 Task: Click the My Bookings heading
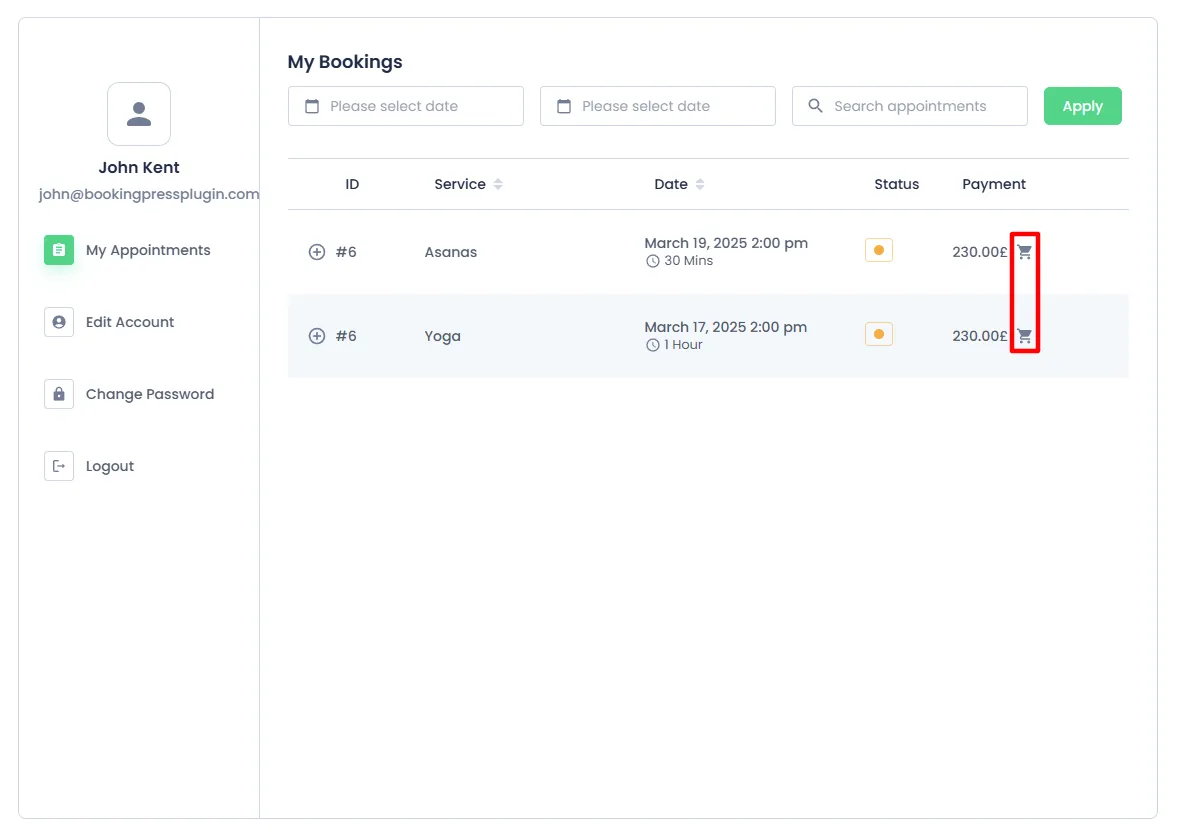point(345,62)
